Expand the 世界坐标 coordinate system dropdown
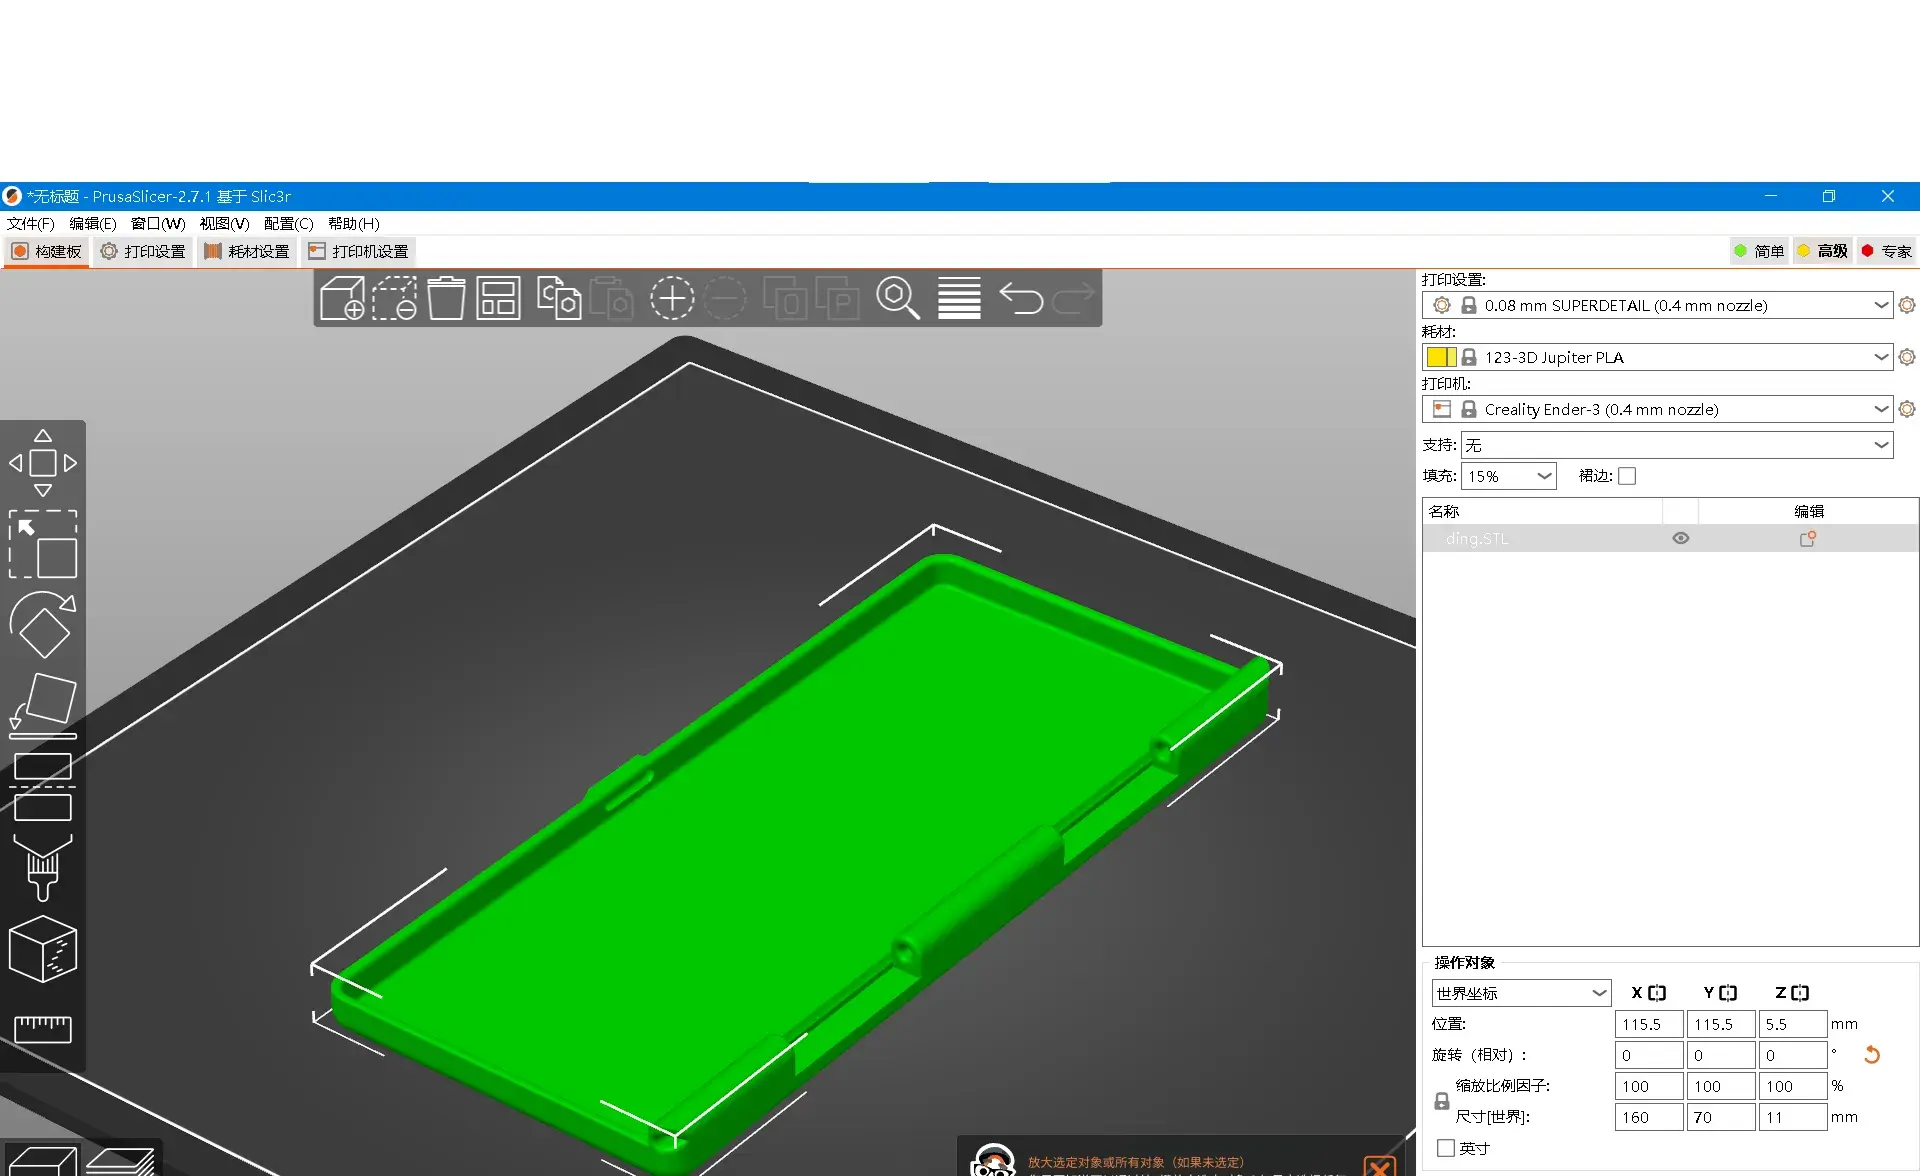 (1599, 993)
